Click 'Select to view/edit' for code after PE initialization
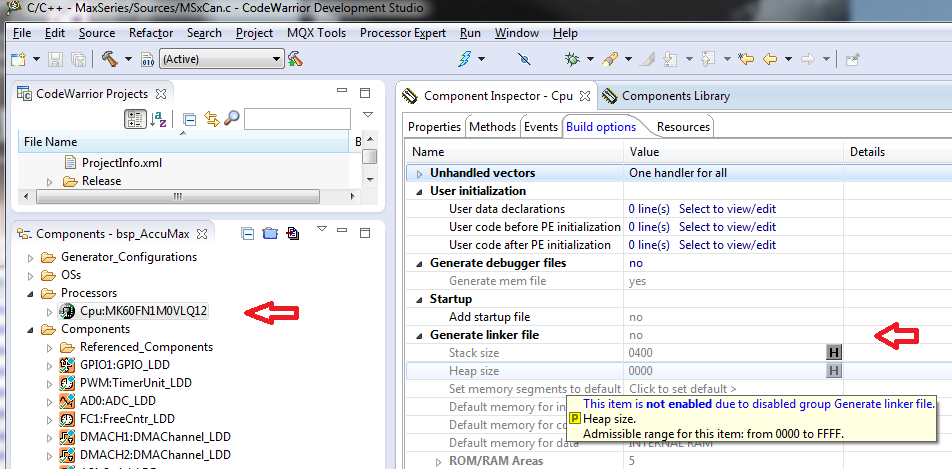Image resolution: width=952 pixels, height=469 pixels. pyautogui.click(x=727, y=245)
